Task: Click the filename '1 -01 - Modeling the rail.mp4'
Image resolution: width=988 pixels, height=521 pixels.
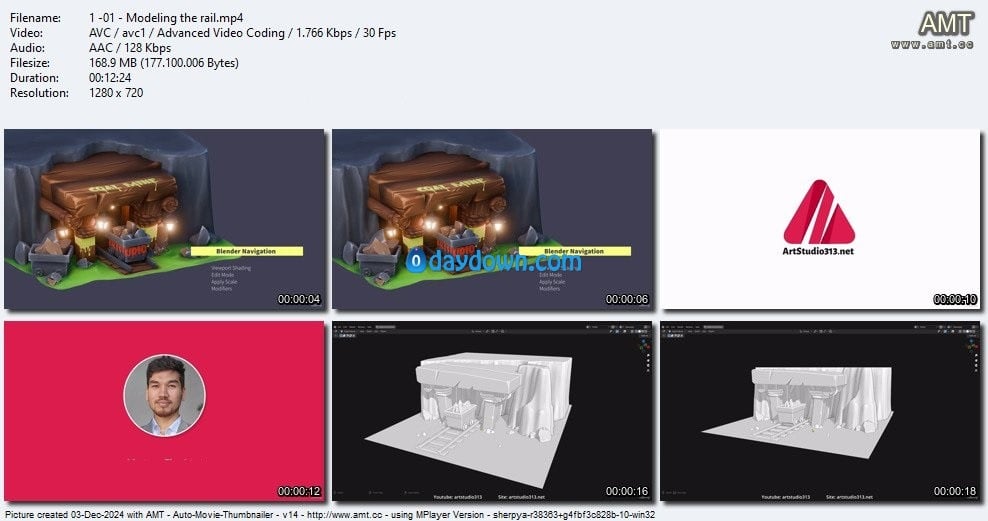Action: tap(166, 18)
